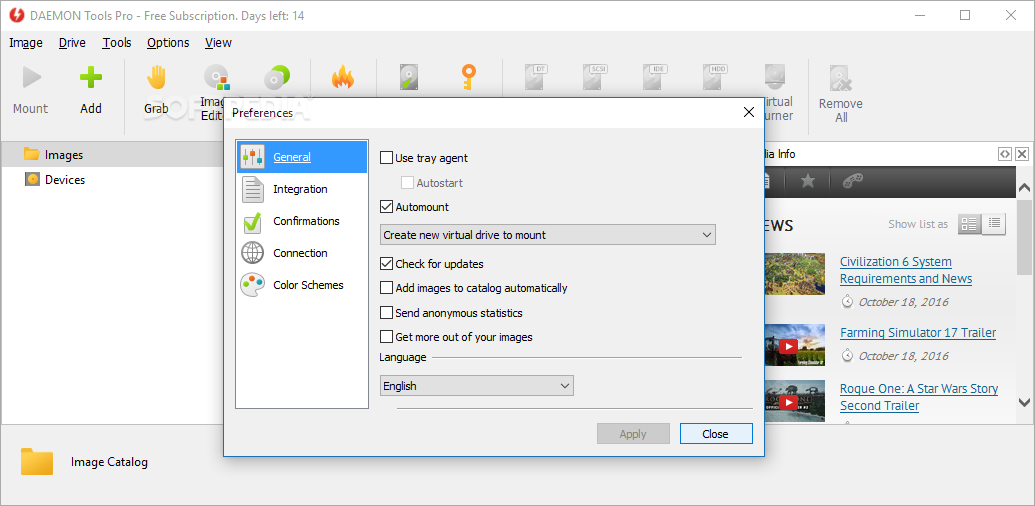This screenshot has width=1035, height=506.
Task: Uncheck the Automount checkbox
Action: click(x=387, y=207)
